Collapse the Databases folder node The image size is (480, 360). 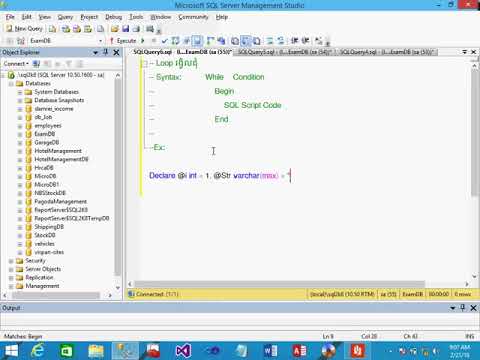click(11, 84)
